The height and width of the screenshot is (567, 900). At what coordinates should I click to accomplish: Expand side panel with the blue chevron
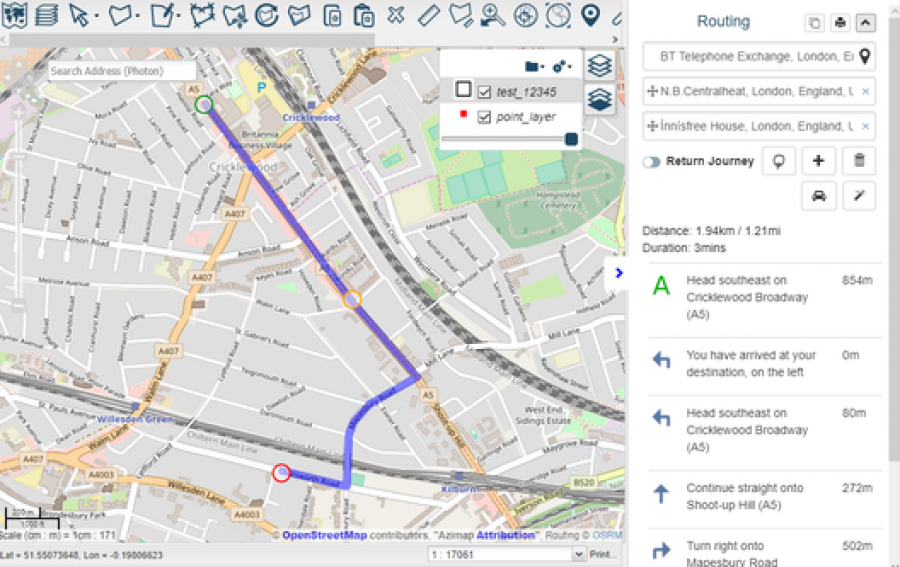tap(618, 273)
